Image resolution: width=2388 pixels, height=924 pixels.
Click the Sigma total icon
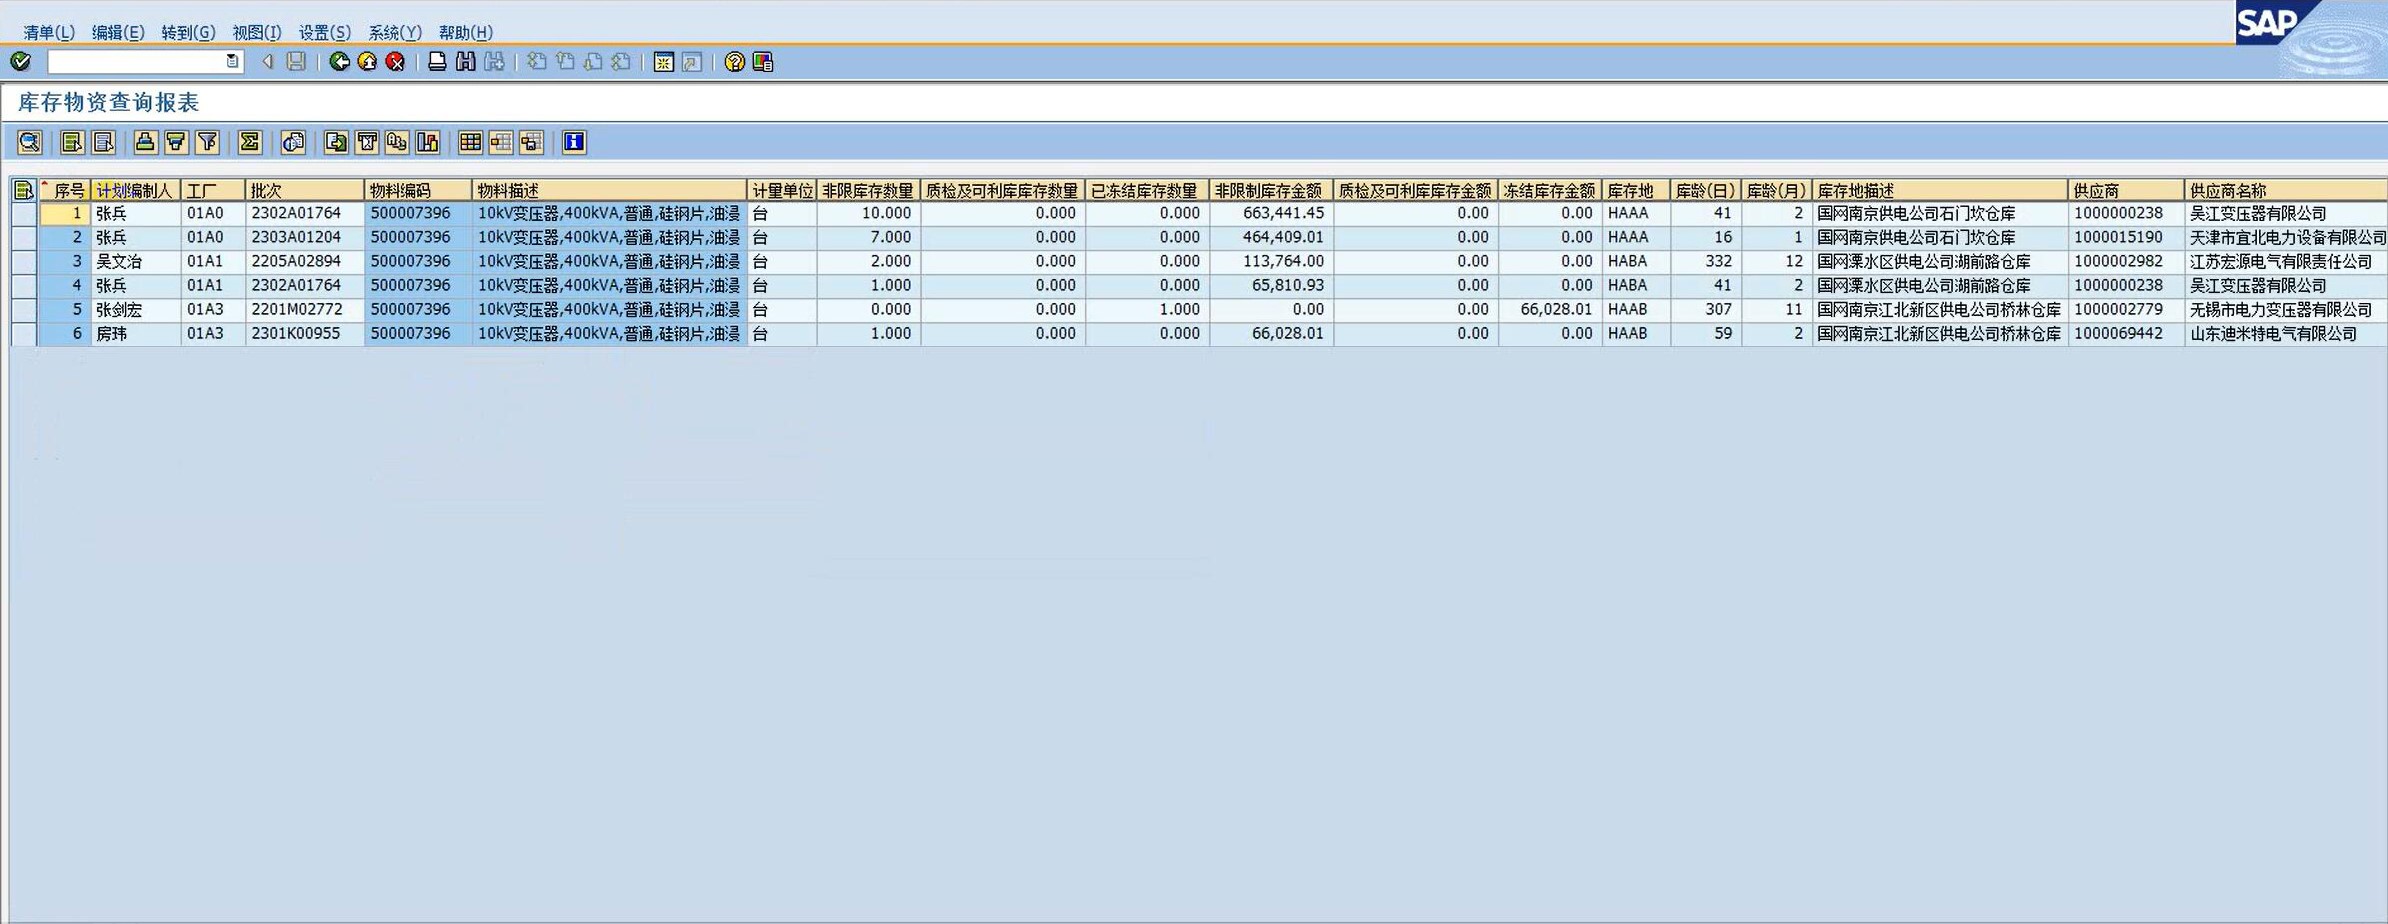pos(250,142)
